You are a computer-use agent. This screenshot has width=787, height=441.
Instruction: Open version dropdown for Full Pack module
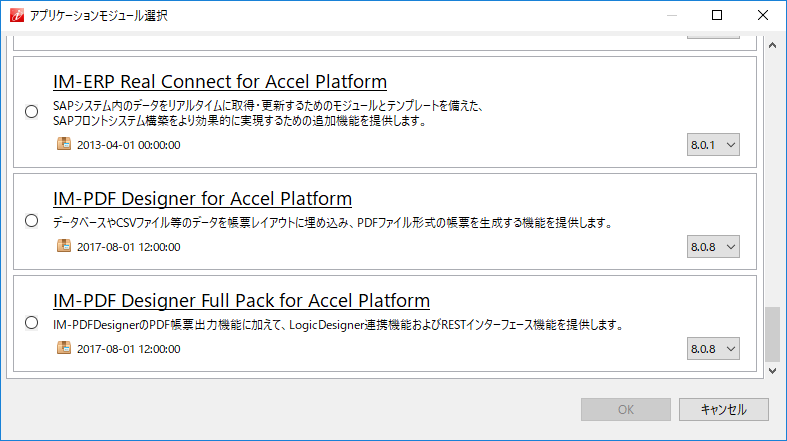(x=713, y=349)
